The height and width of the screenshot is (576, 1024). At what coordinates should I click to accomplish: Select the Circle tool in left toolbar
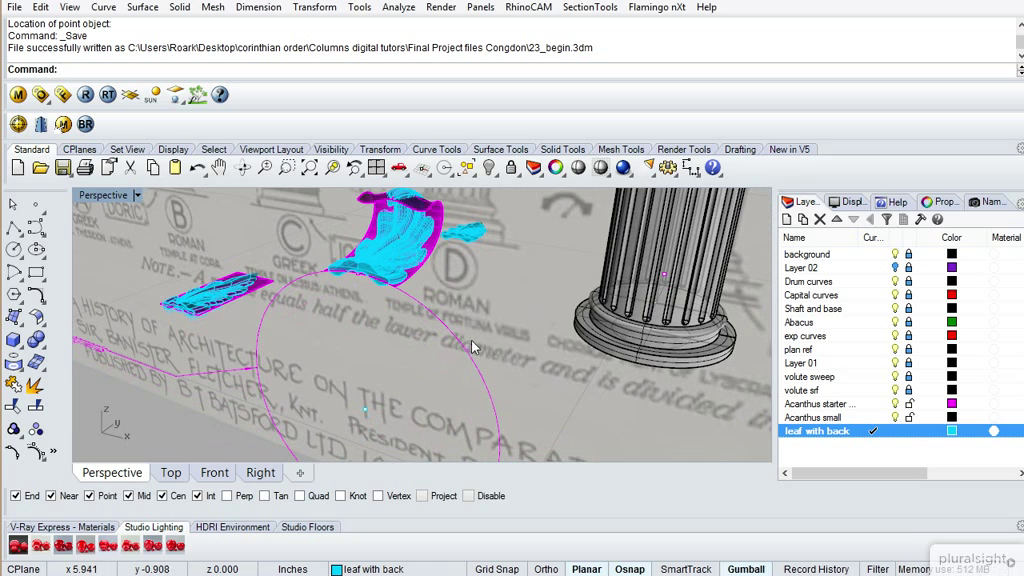pos(13,249)
